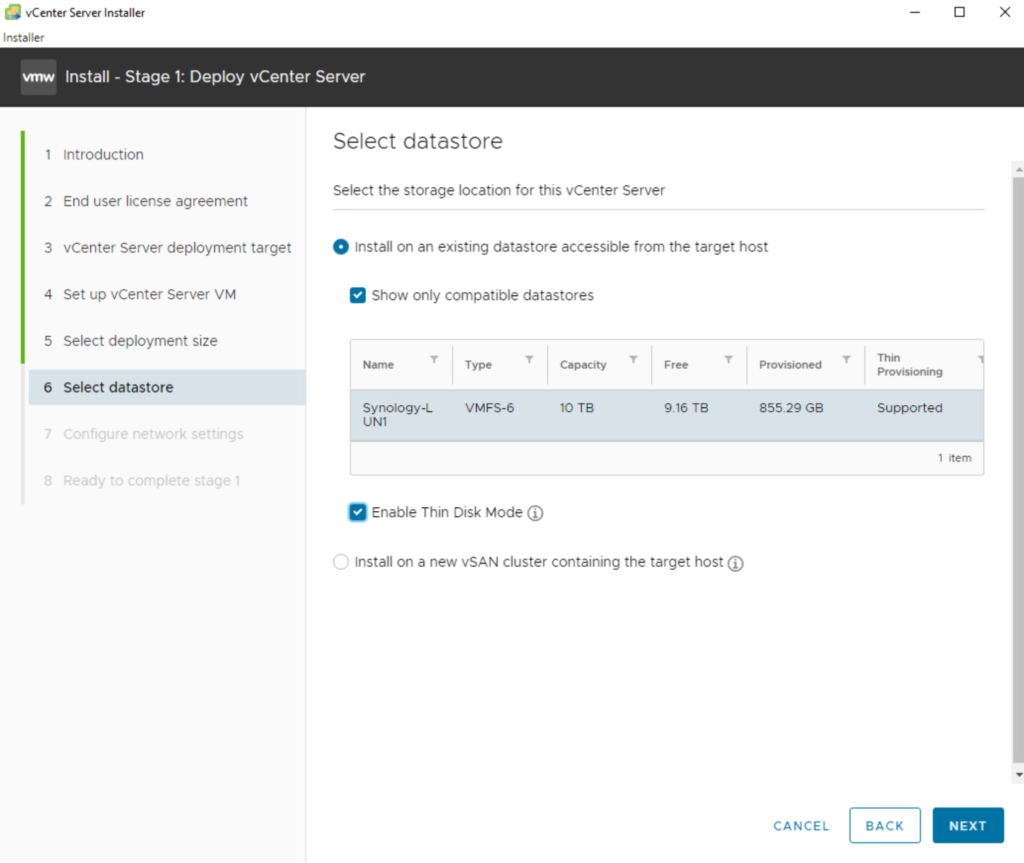Click the filter icon in Name column
The image size is (1024, 863).
pos(434,360)
